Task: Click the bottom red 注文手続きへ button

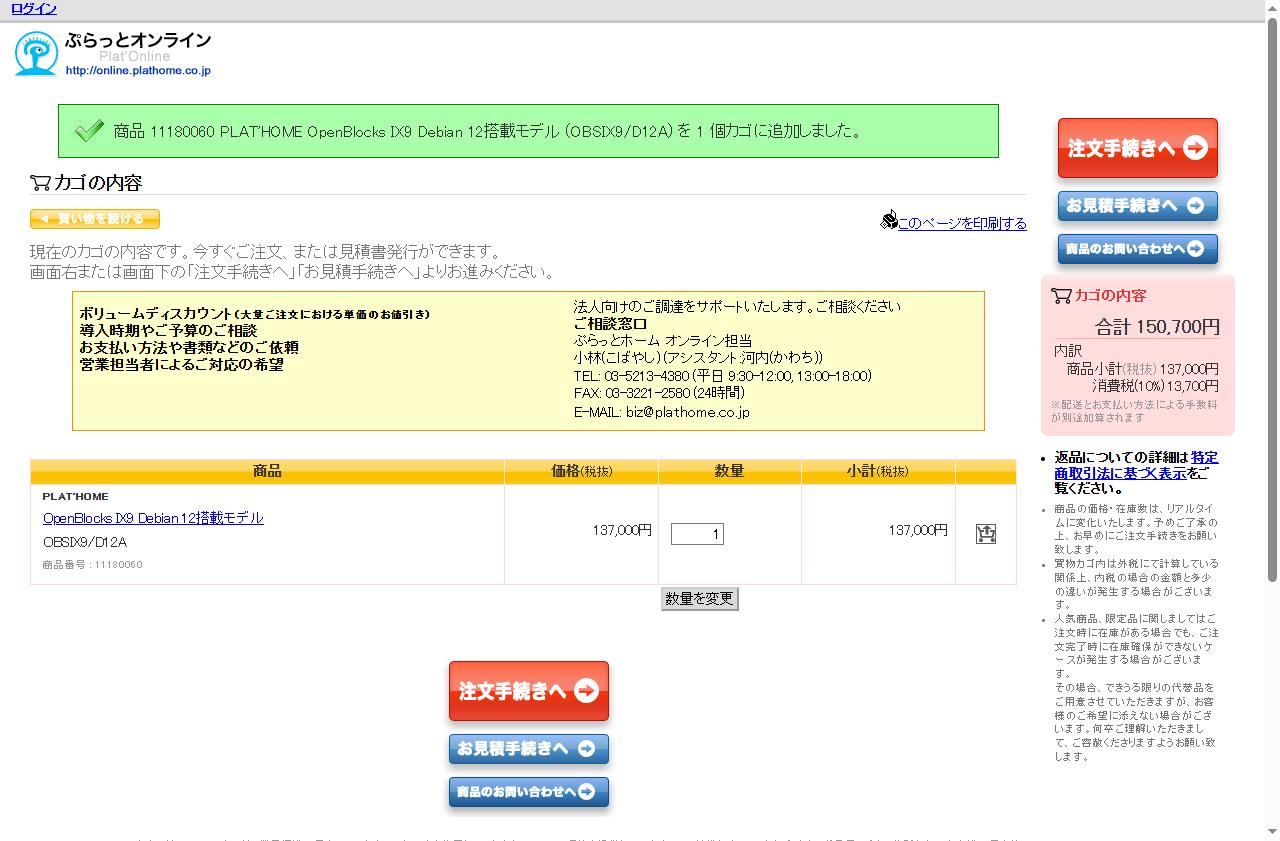Action: point(529,691)
